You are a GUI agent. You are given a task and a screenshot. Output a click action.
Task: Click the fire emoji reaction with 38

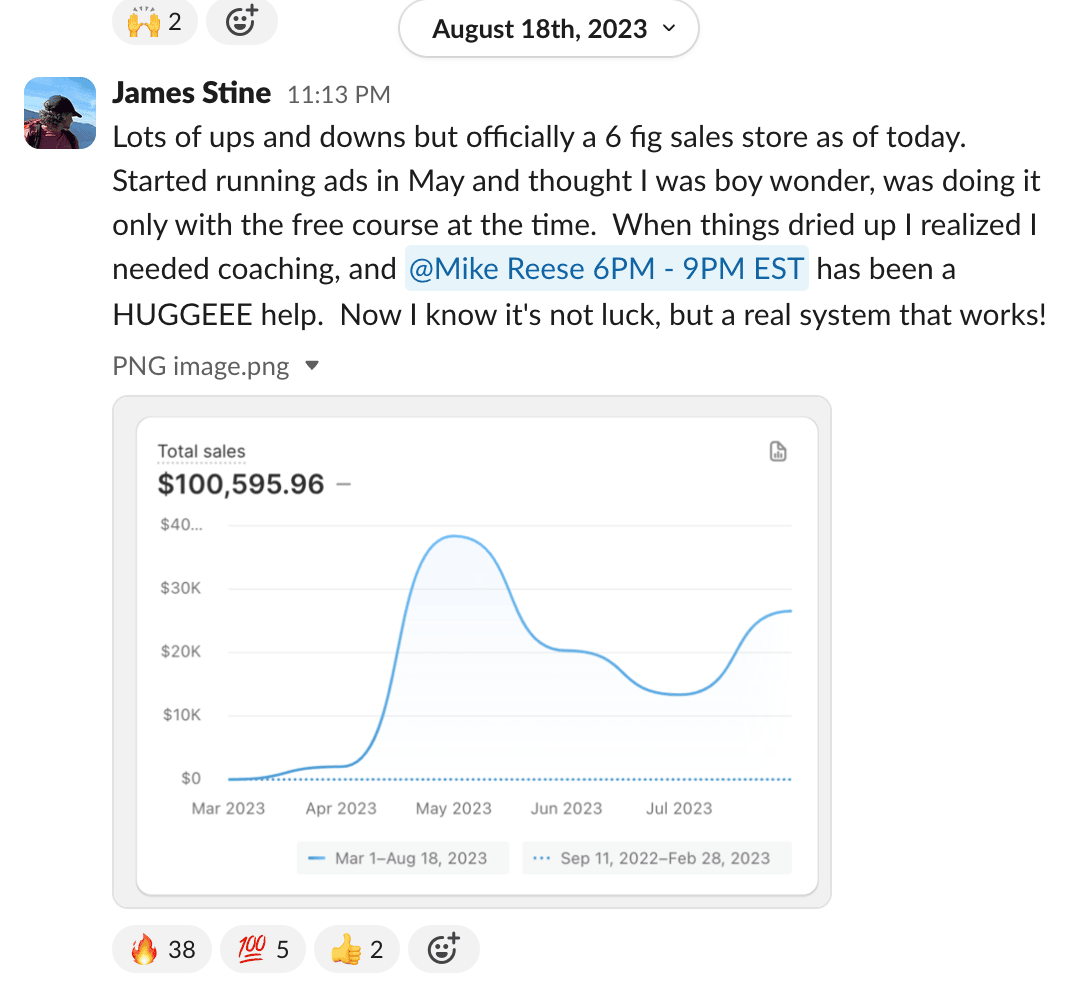click(162, 948)
